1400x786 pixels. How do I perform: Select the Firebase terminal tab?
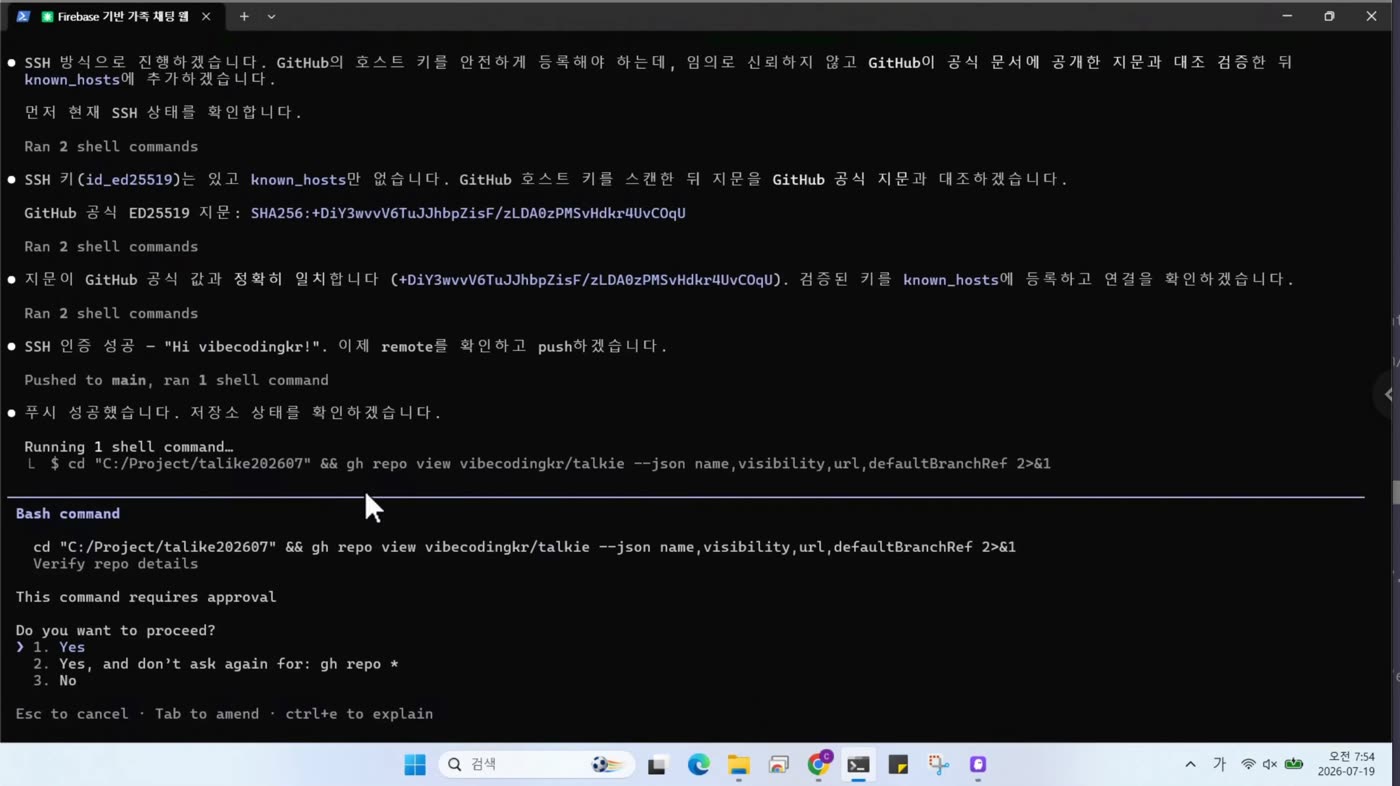click(x=114, y=17)
